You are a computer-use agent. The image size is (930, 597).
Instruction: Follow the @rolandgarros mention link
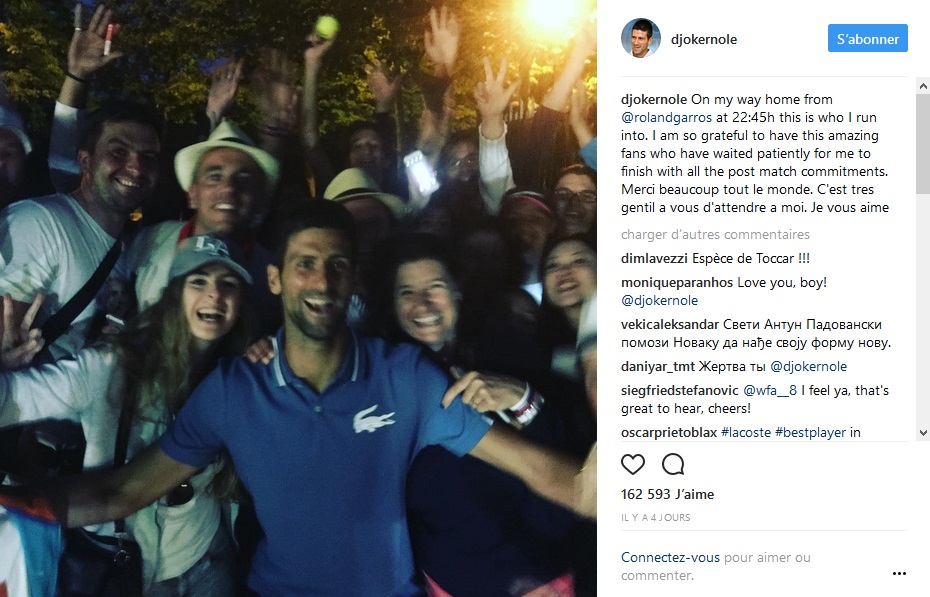pos(666,117)
